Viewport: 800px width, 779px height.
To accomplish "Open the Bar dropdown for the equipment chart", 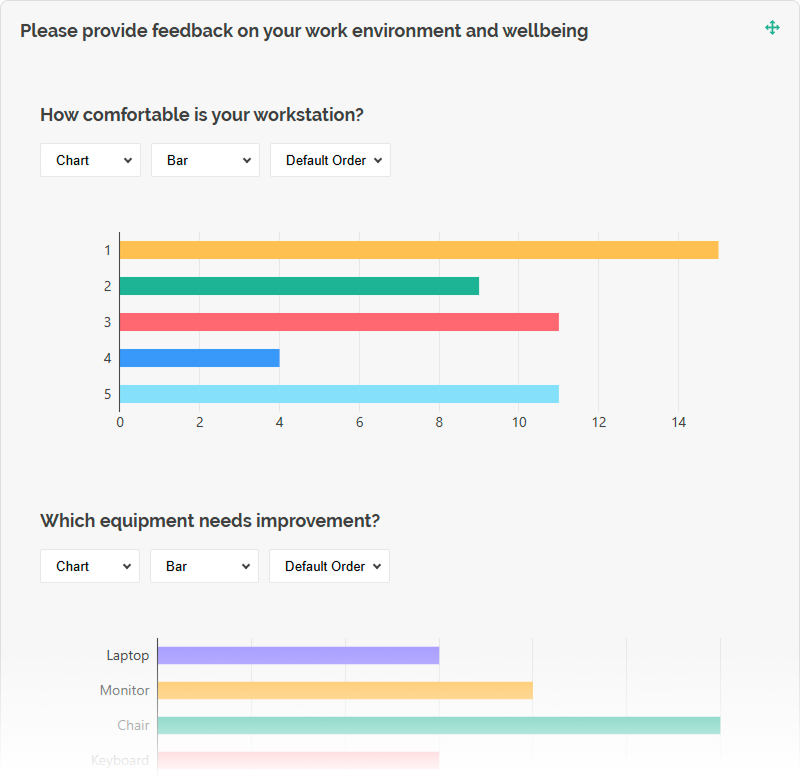I will [x=204, y=566].
